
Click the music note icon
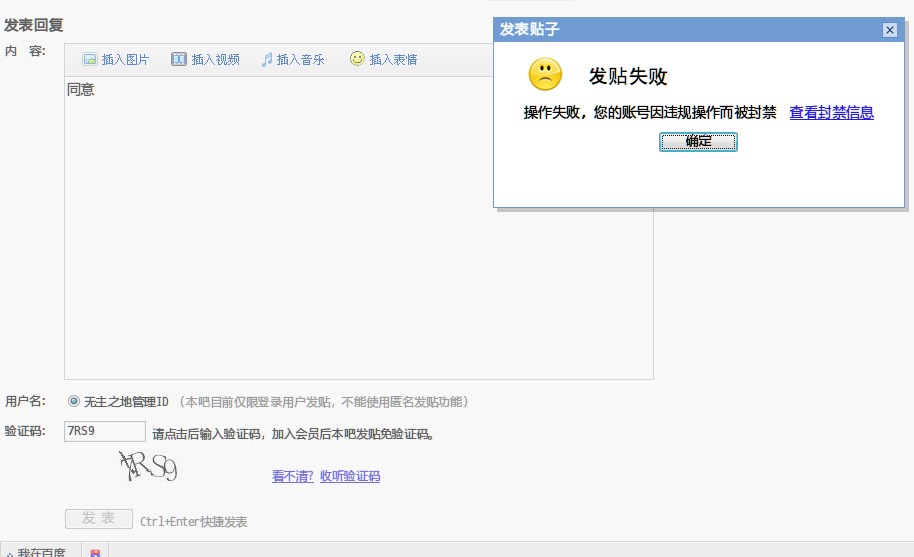click(x=267, y=59)
